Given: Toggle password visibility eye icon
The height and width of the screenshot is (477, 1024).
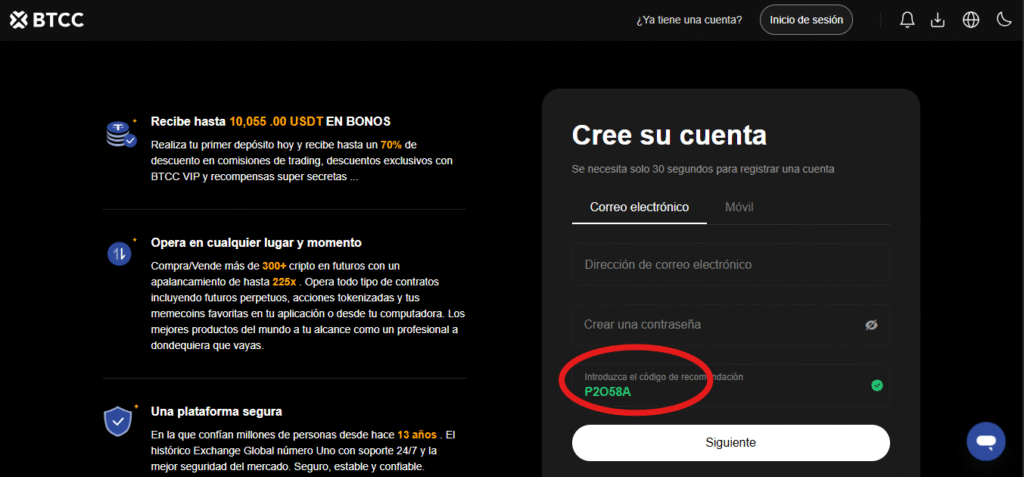Looking at the screenshot, I should pos(871,325).
